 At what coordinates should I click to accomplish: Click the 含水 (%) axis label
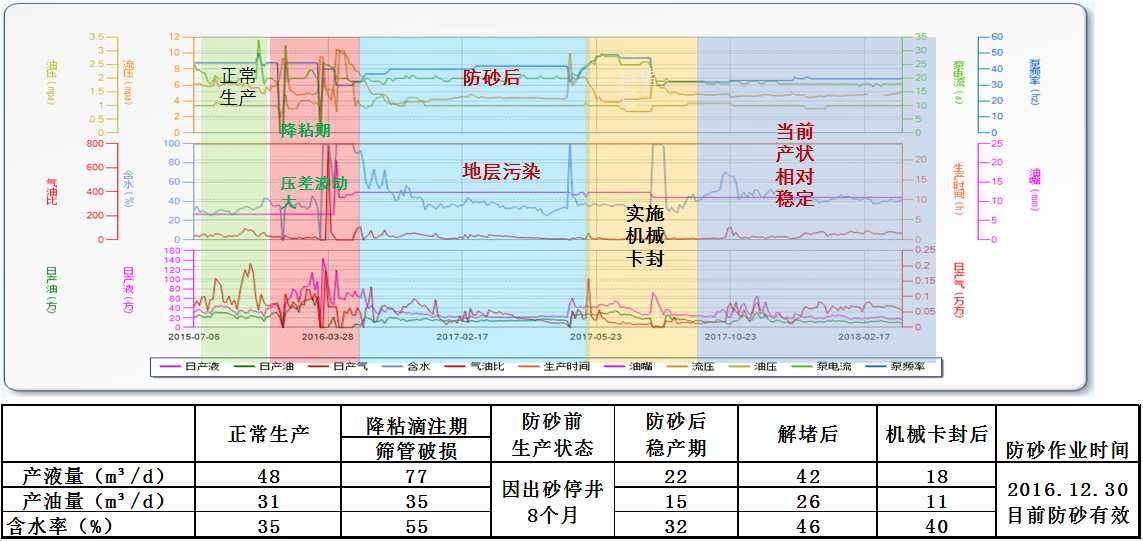(x=128, y=191)
